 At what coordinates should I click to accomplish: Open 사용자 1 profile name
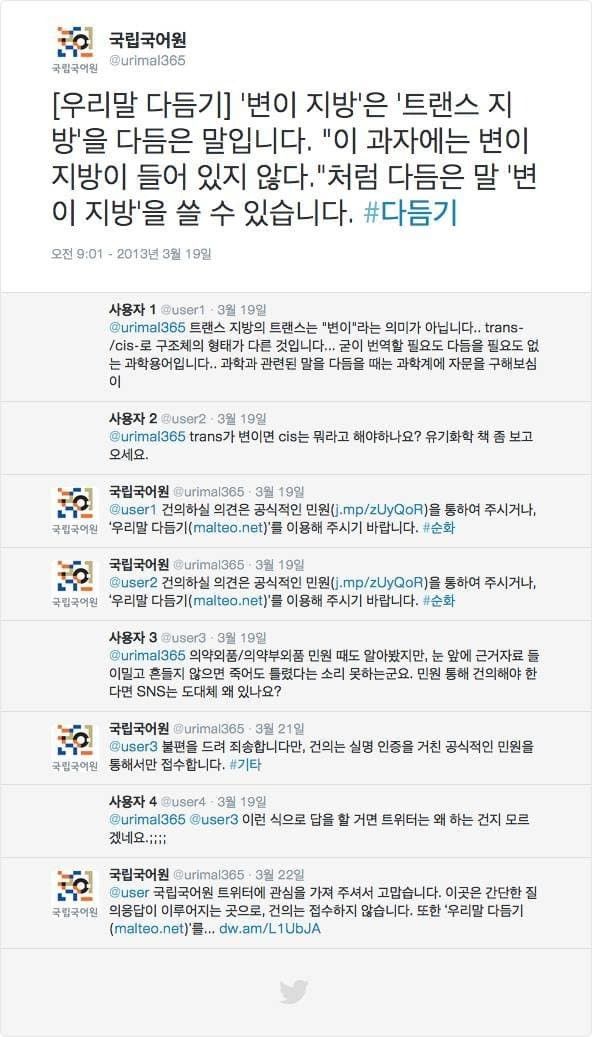point(133,309)
